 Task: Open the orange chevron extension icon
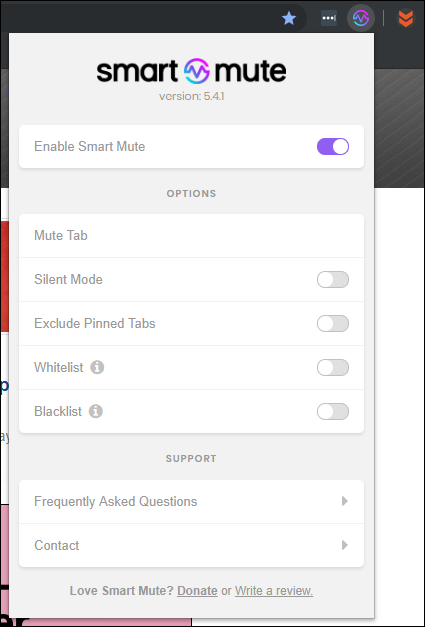pos(406,18)
